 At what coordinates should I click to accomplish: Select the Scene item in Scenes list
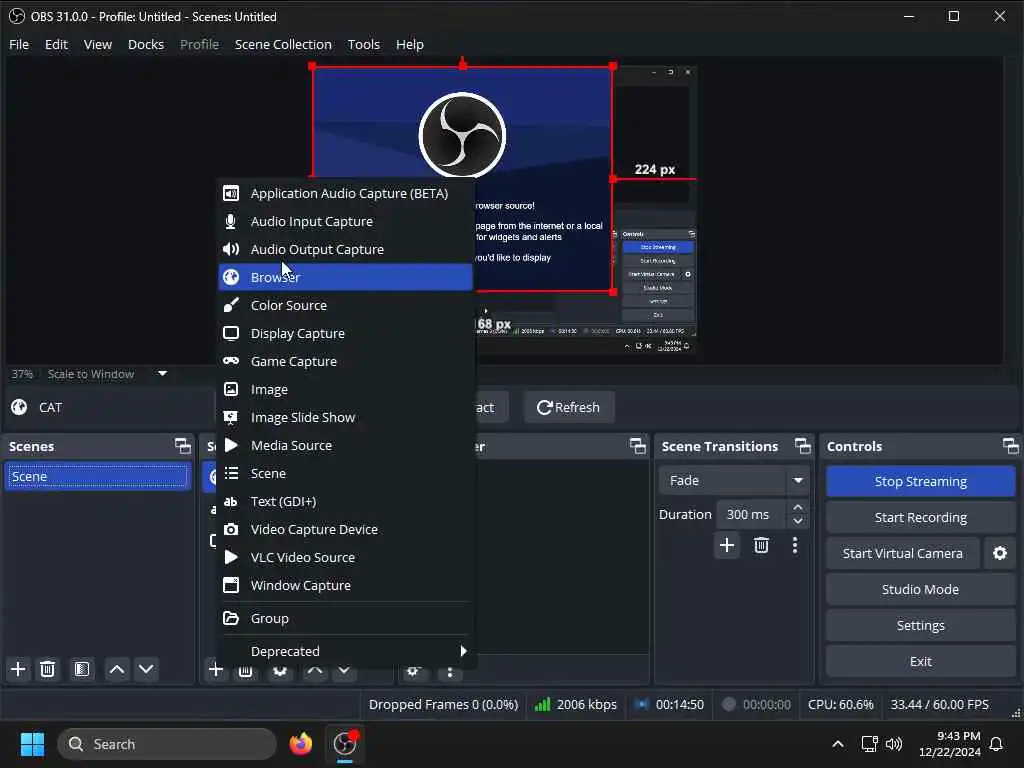97,476
